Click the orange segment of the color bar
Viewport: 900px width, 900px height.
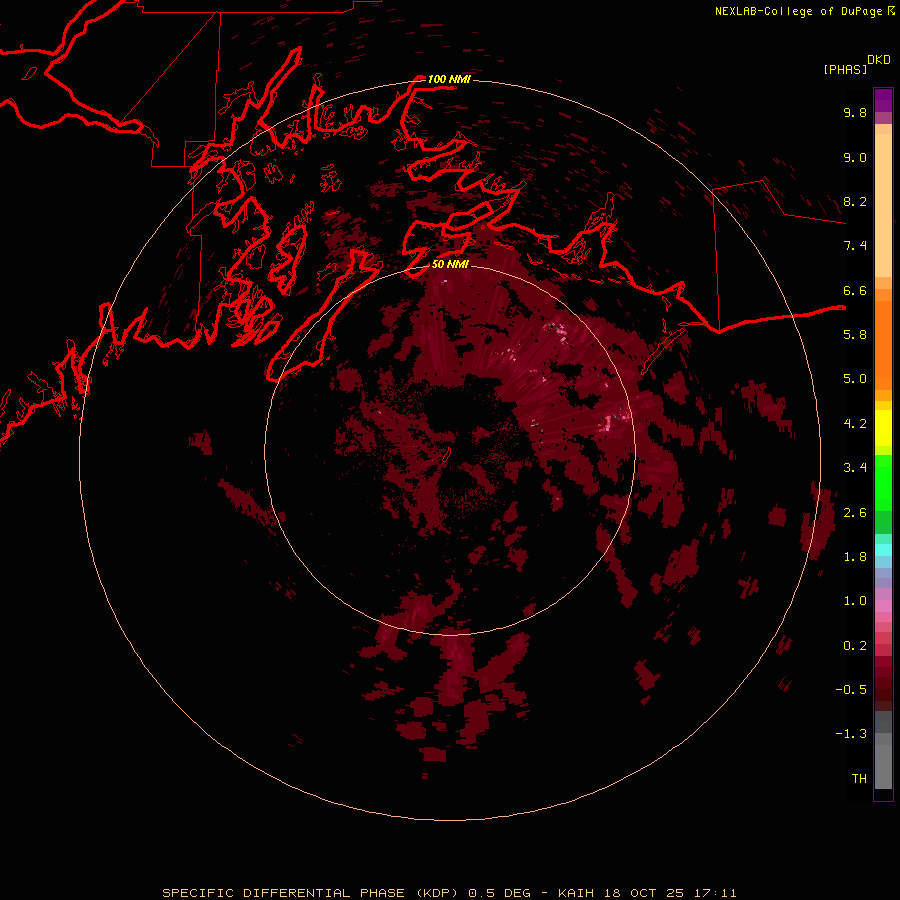[x=883, y=344]
